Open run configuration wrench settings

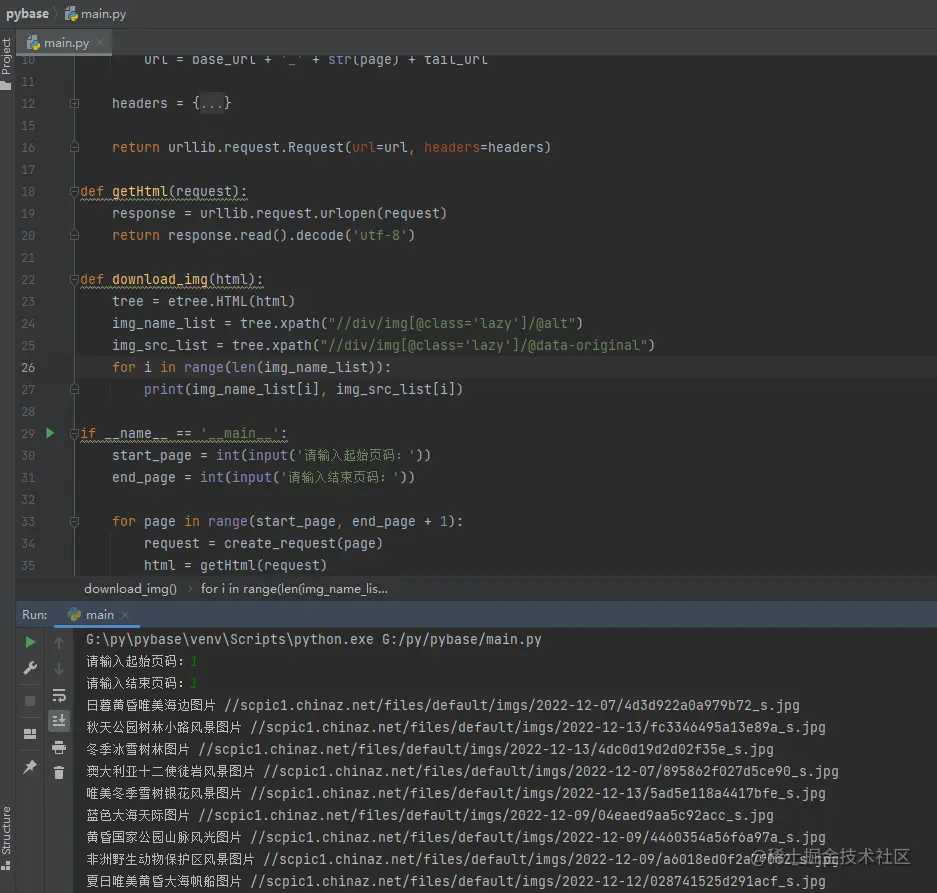(x=30, y=668)
